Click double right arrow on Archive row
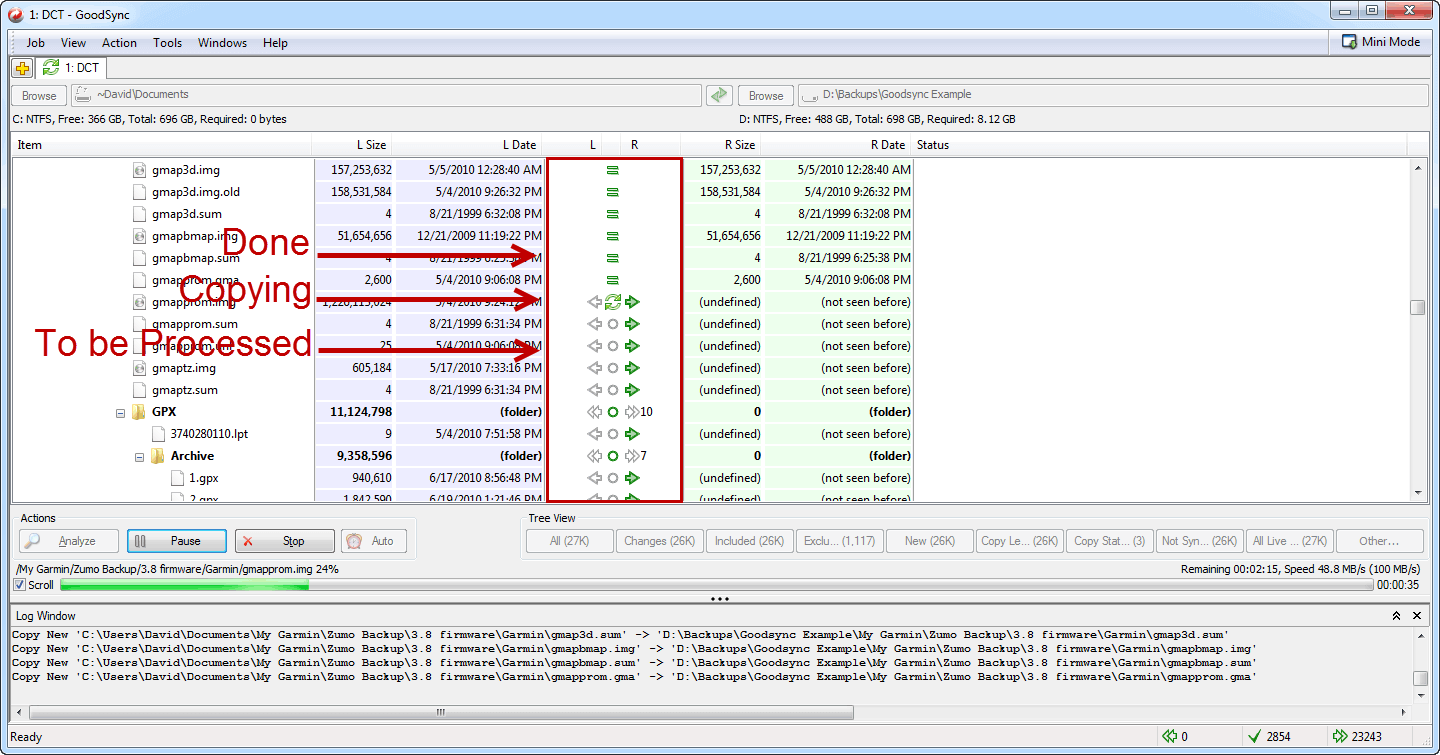The image size is (1440, 755). [632, 456]
